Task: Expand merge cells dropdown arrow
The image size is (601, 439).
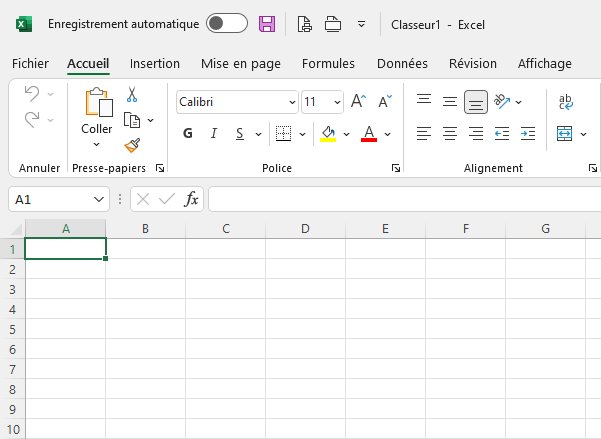Action: point(583,134)
